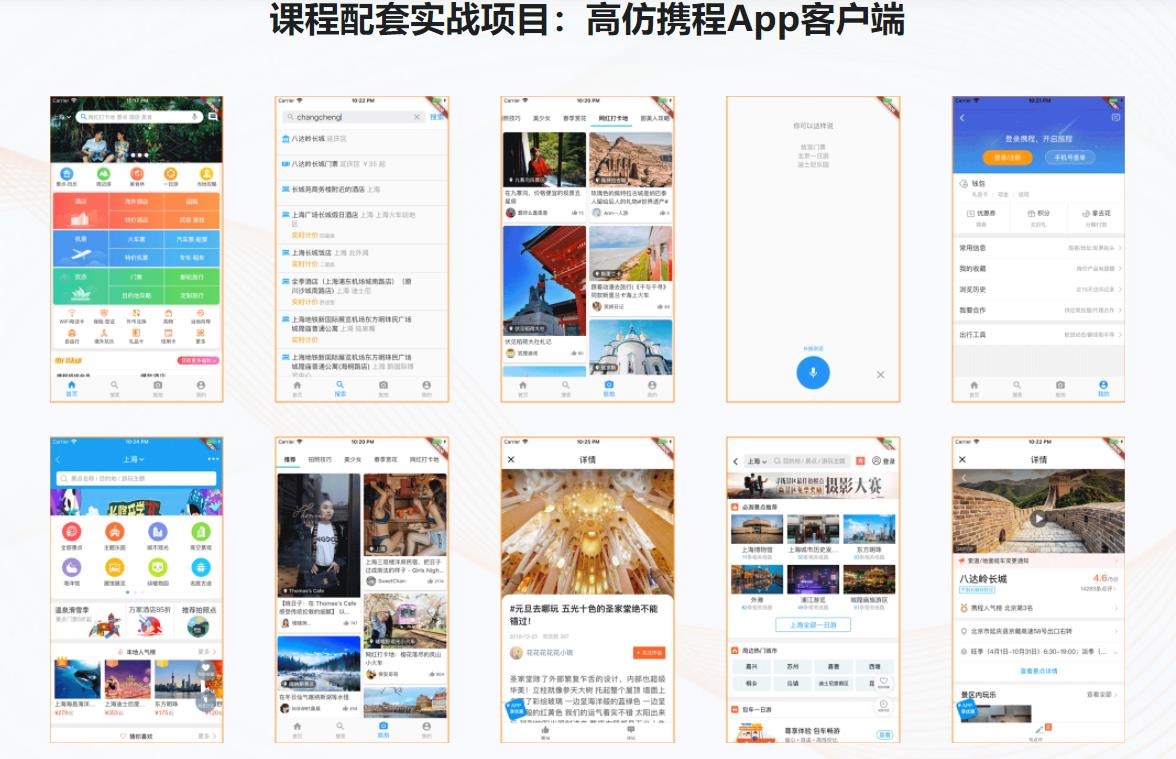This screenshot has width=1176, height=759.
Task: Open the message icon on home screen
Action: tap(212, 117)
